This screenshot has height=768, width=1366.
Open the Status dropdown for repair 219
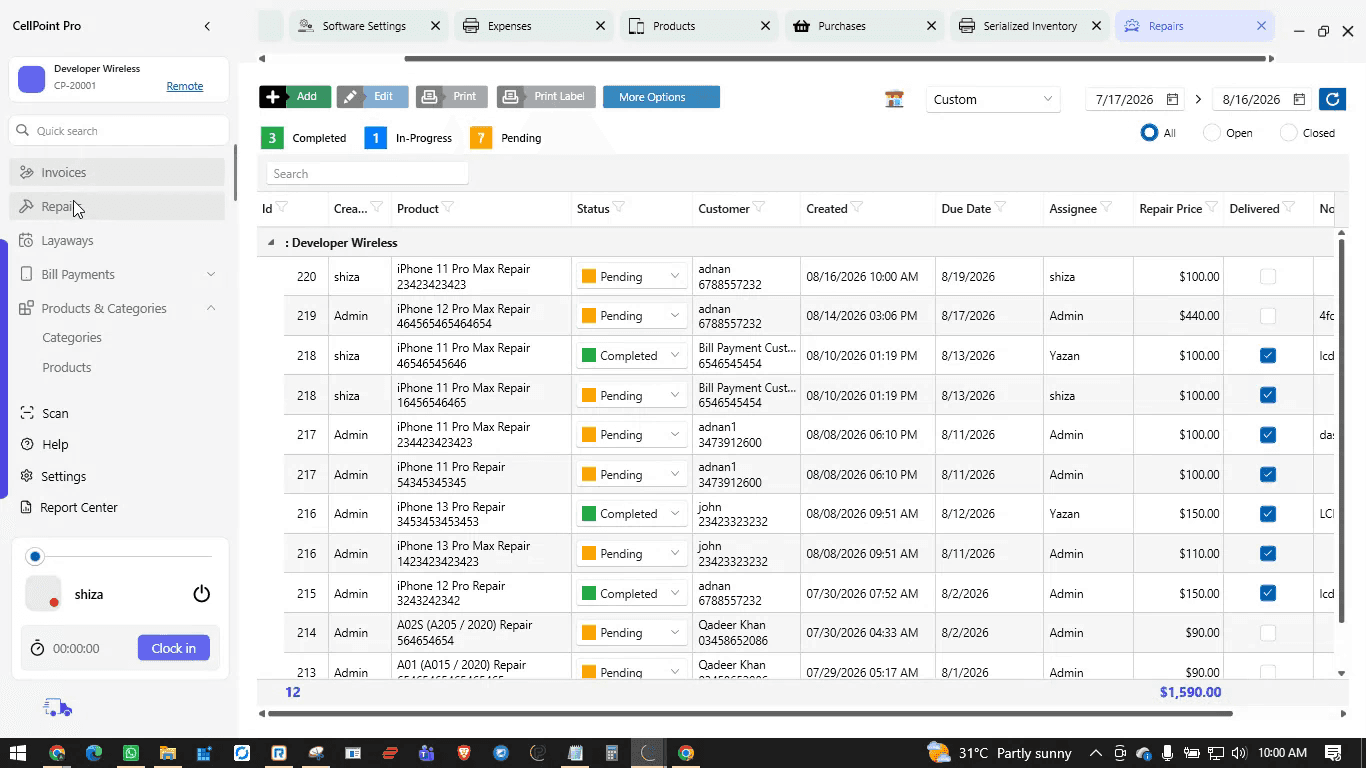point(632,316)
